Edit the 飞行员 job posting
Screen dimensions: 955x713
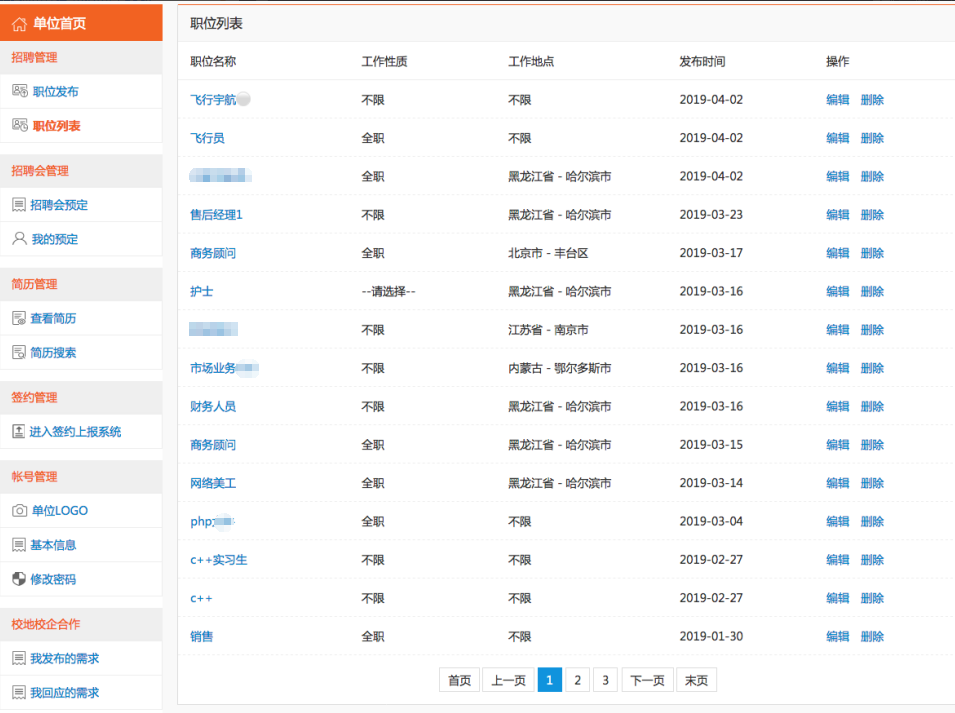point(837,138)
